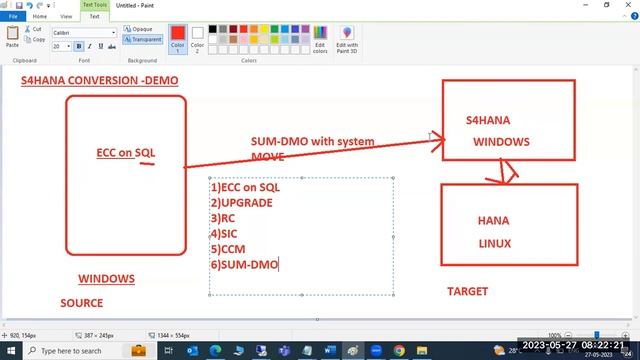The height and width of the screenshot is (360, 640).
Task: Click the 'TARGET' label on canvas
Action: point(467,291)
